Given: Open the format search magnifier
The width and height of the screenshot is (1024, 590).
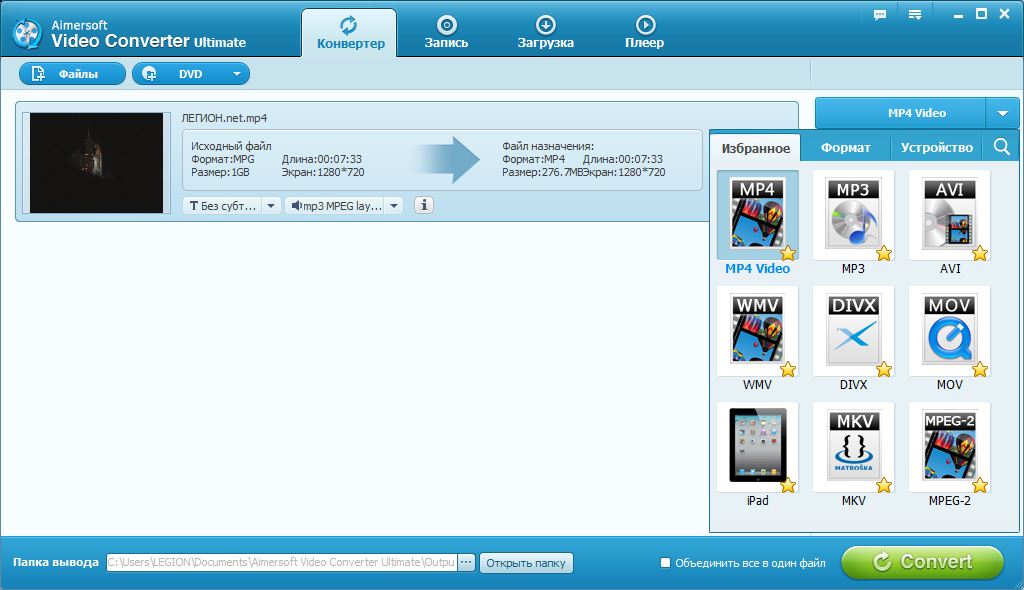Looking at the screenshot, I should (x=1002, y=147).
